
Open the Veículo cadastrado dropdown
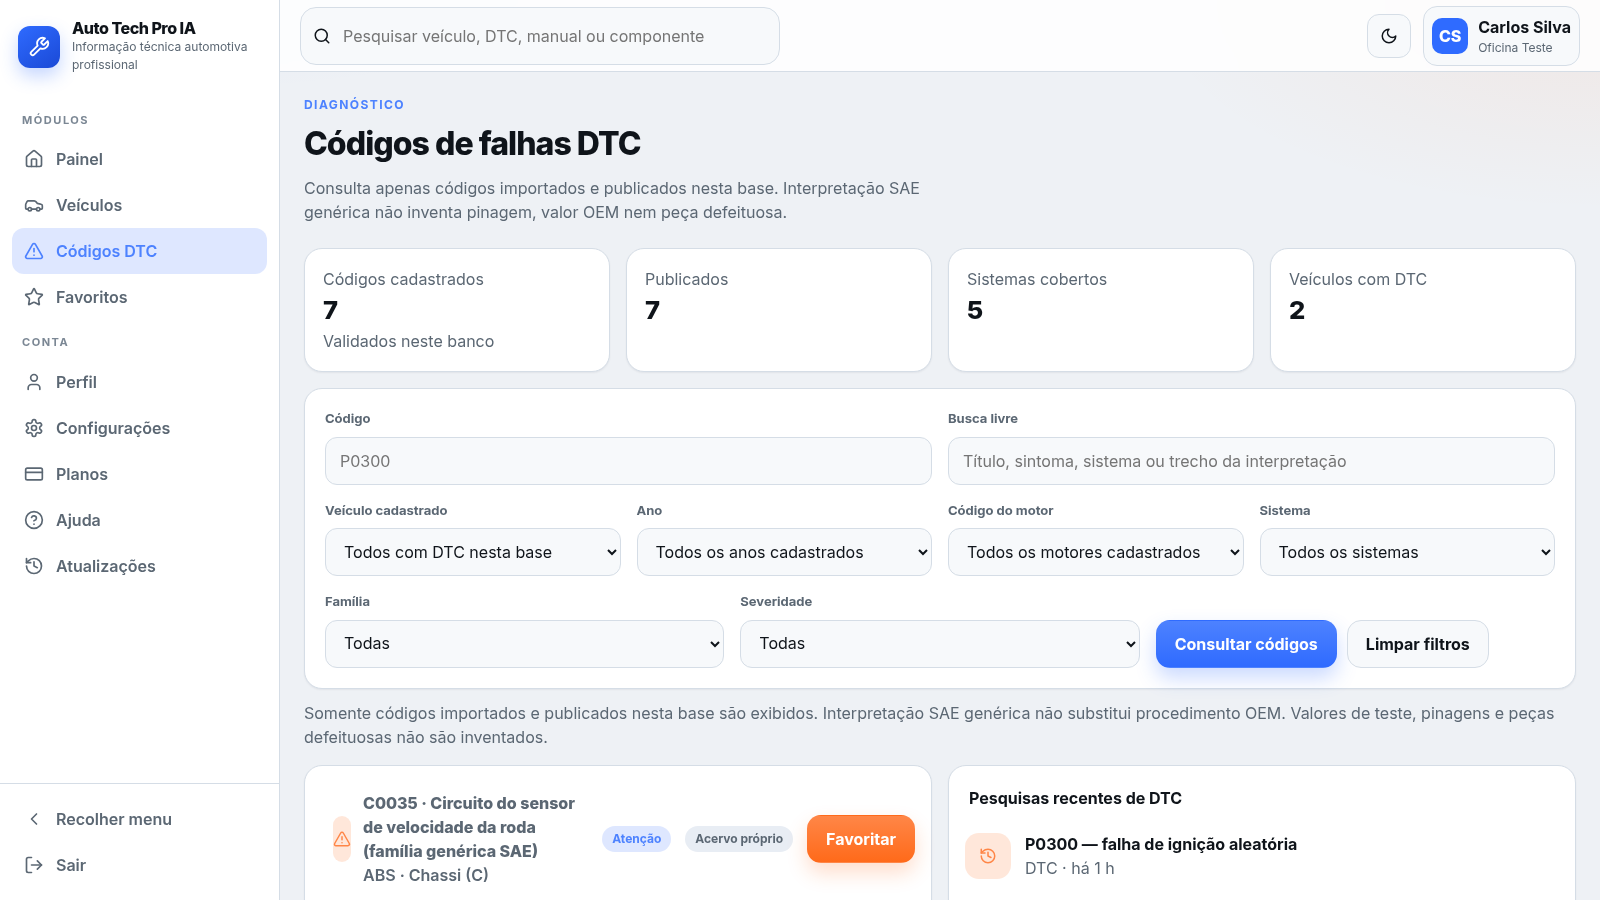[x=473, y=552]
